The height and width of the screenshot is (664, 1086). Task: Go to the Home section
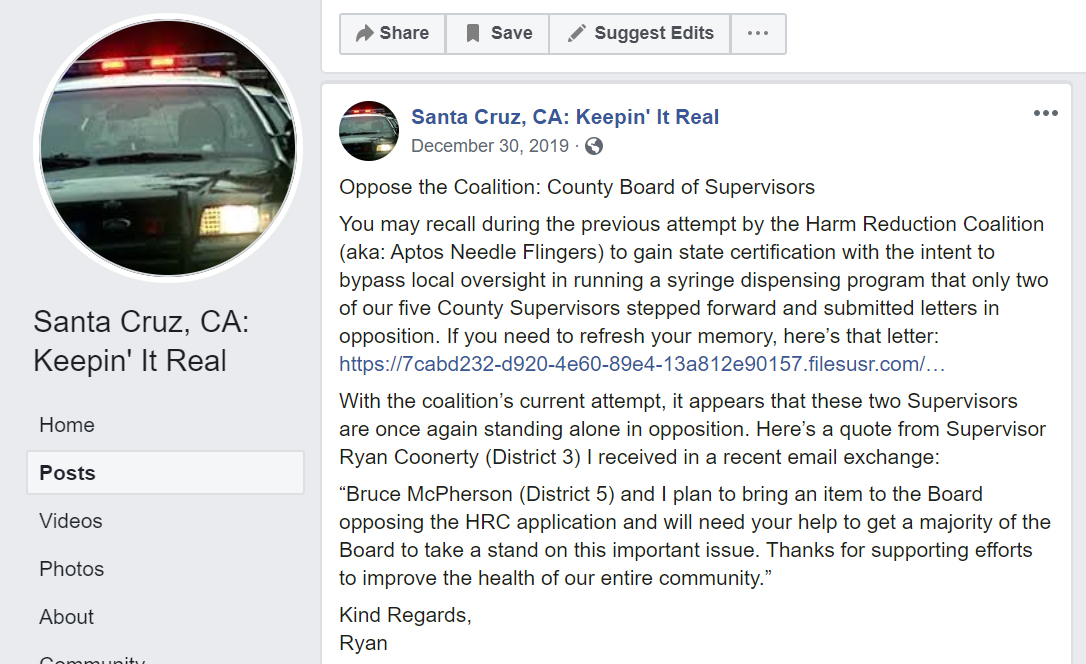tap(67, 425)
